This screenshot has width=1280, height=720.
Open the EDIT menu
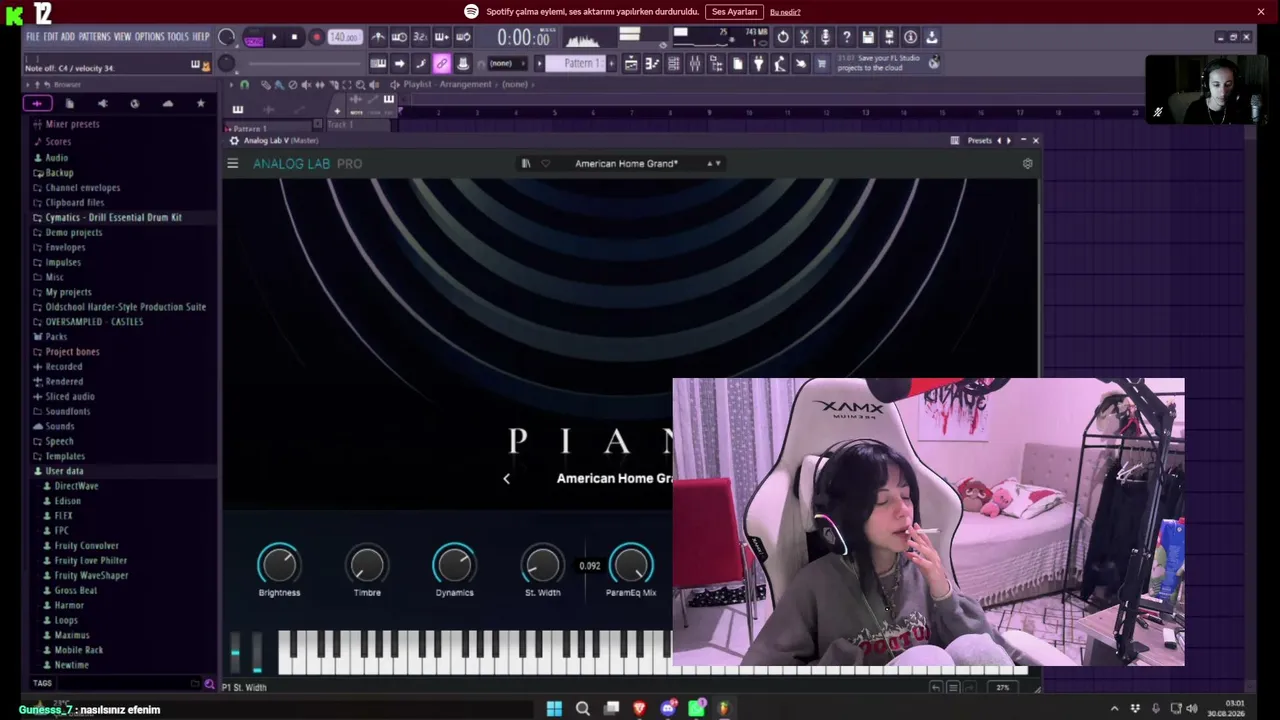(51, 37)
